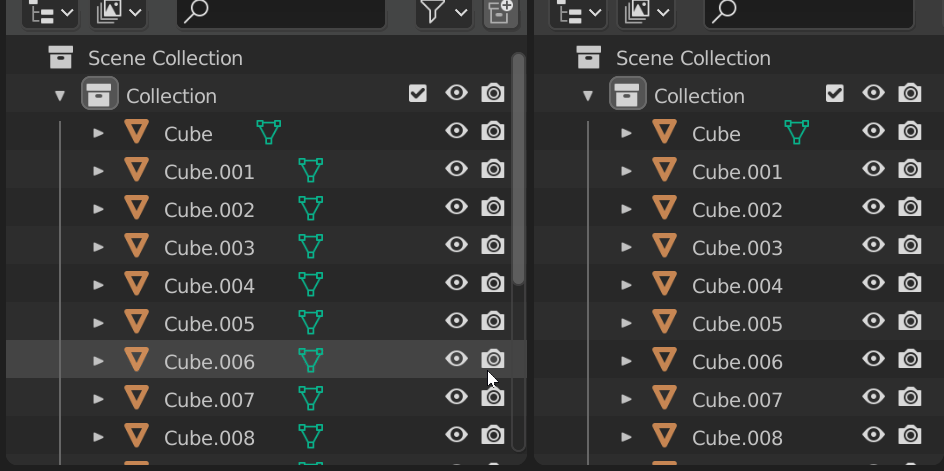Open editor type dropdown in left outliner
944x471 pixels.
pos(51,12)
